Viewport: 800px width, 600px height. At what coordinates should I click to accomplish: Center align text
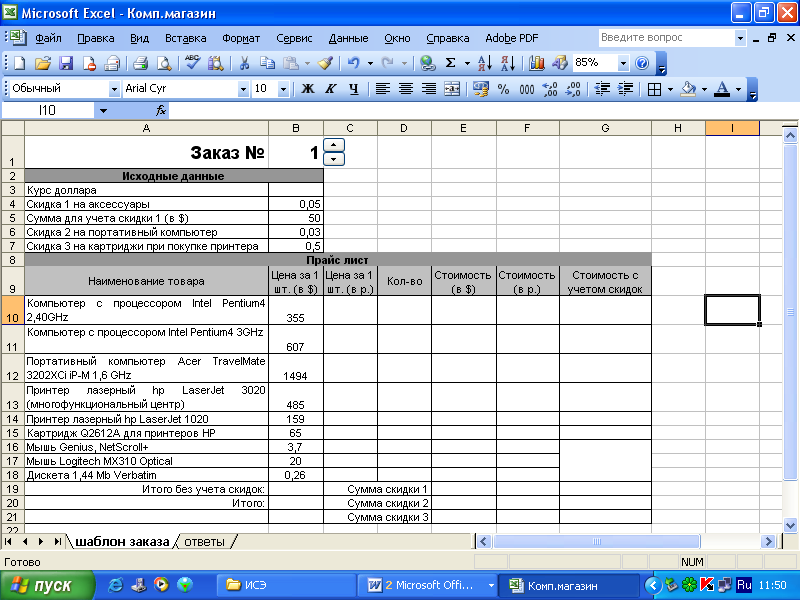click(x=406, y=89)
